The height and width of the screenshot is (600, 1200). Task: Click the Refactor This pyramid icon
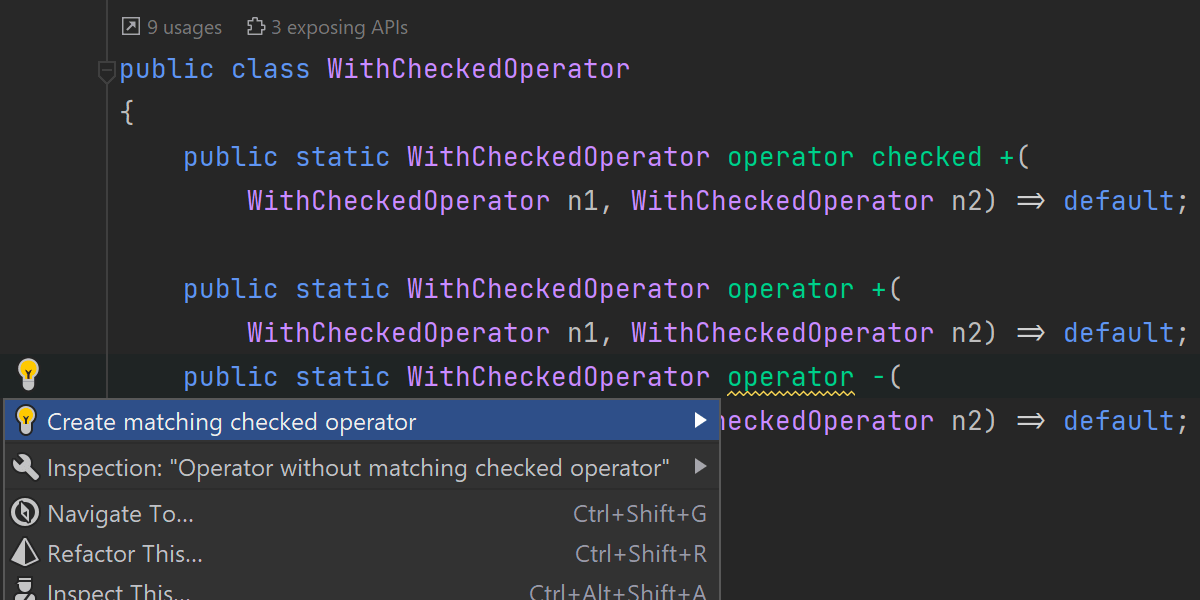pyautogui.click(x=25, y=552)
